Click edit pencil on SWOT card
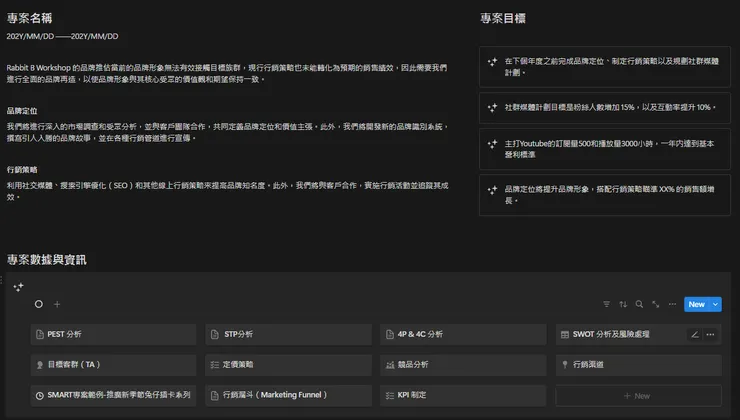The height and width of the screenshot is (420, 740). coord(695,335)
